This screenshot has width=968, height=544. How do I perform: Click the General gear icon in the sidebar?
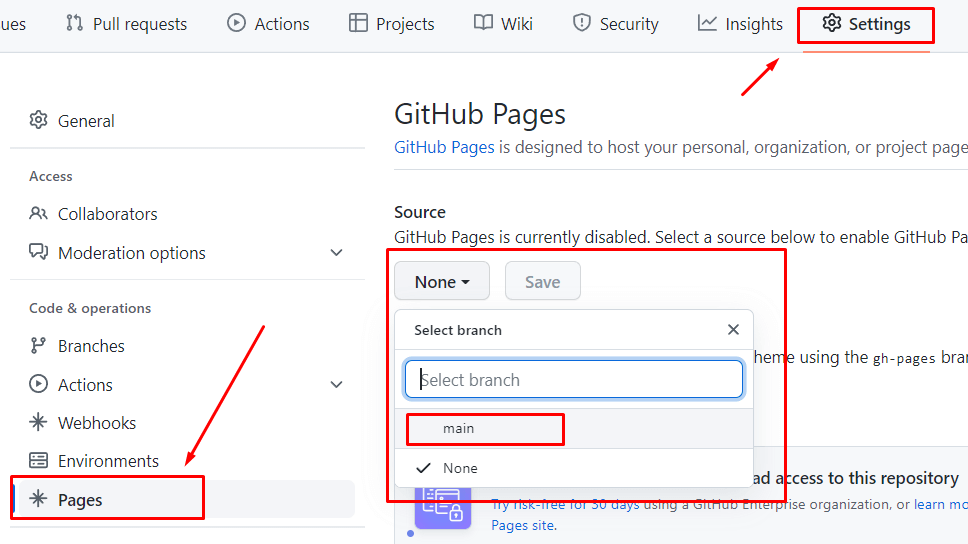pyautogui.click(x=38, y=120)
